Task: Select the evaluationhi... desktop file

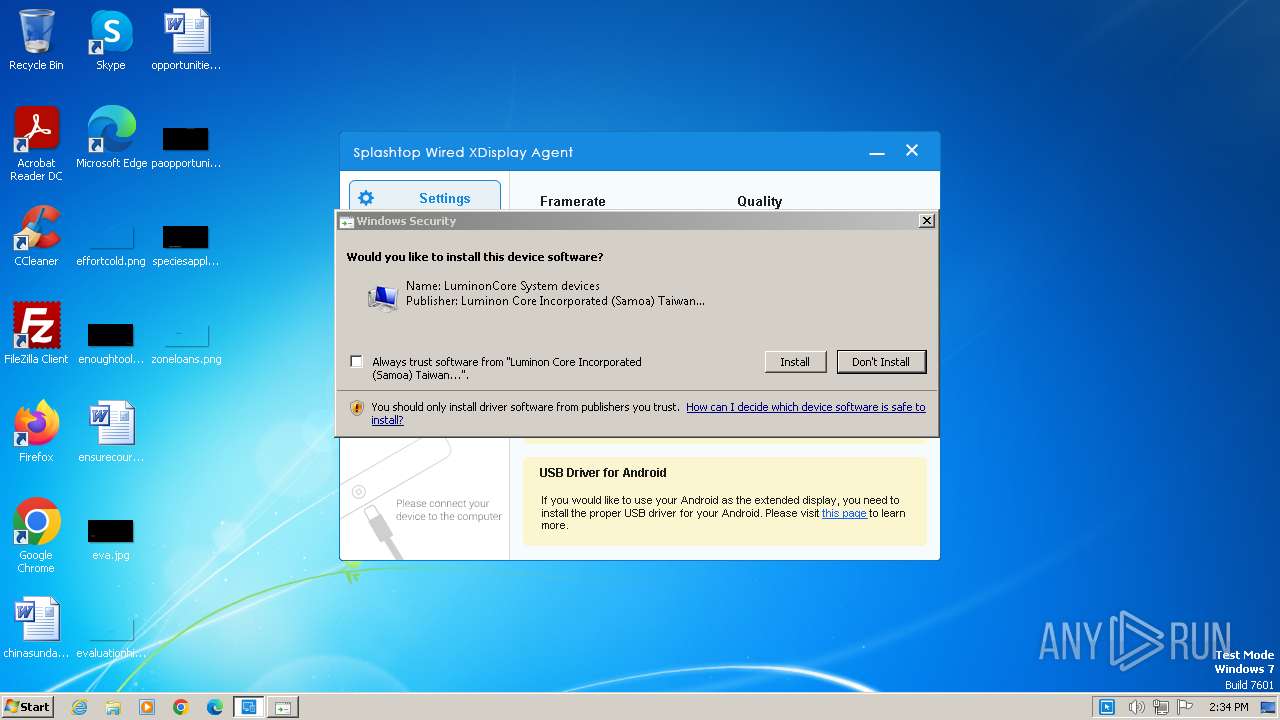Action: [111, 636]
